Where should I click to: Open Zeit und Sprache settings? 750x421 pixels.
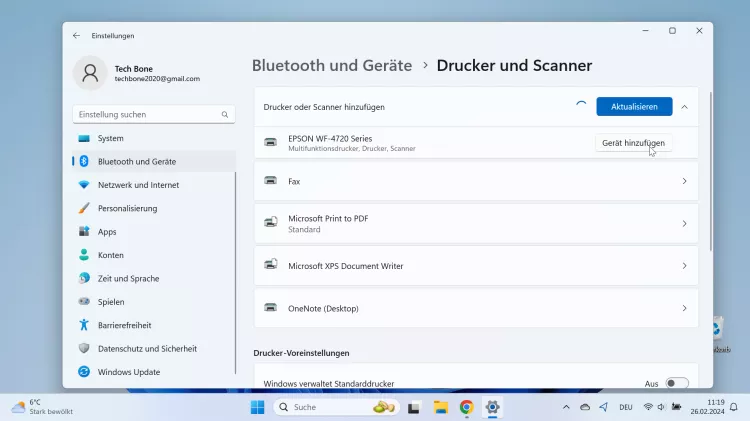[x=154, y=278]
